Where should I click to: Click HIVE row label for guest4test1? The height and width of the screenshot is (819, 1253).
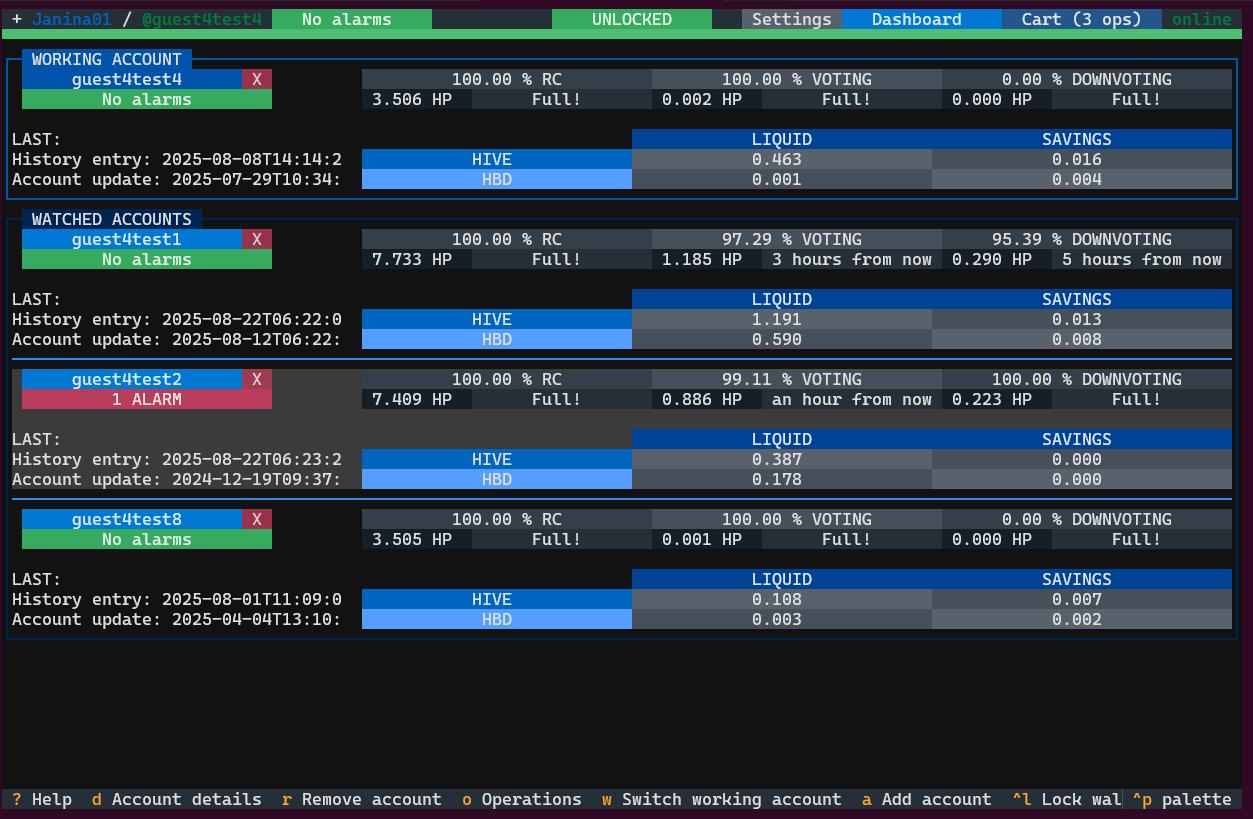pos(497,319)
